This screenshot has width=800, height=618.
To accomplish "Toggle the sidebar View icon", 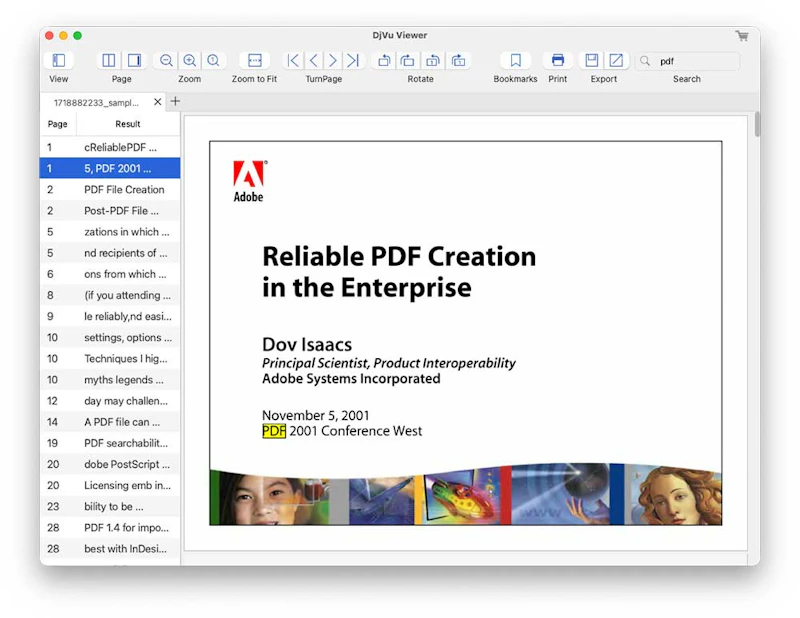I will [59, 61].
